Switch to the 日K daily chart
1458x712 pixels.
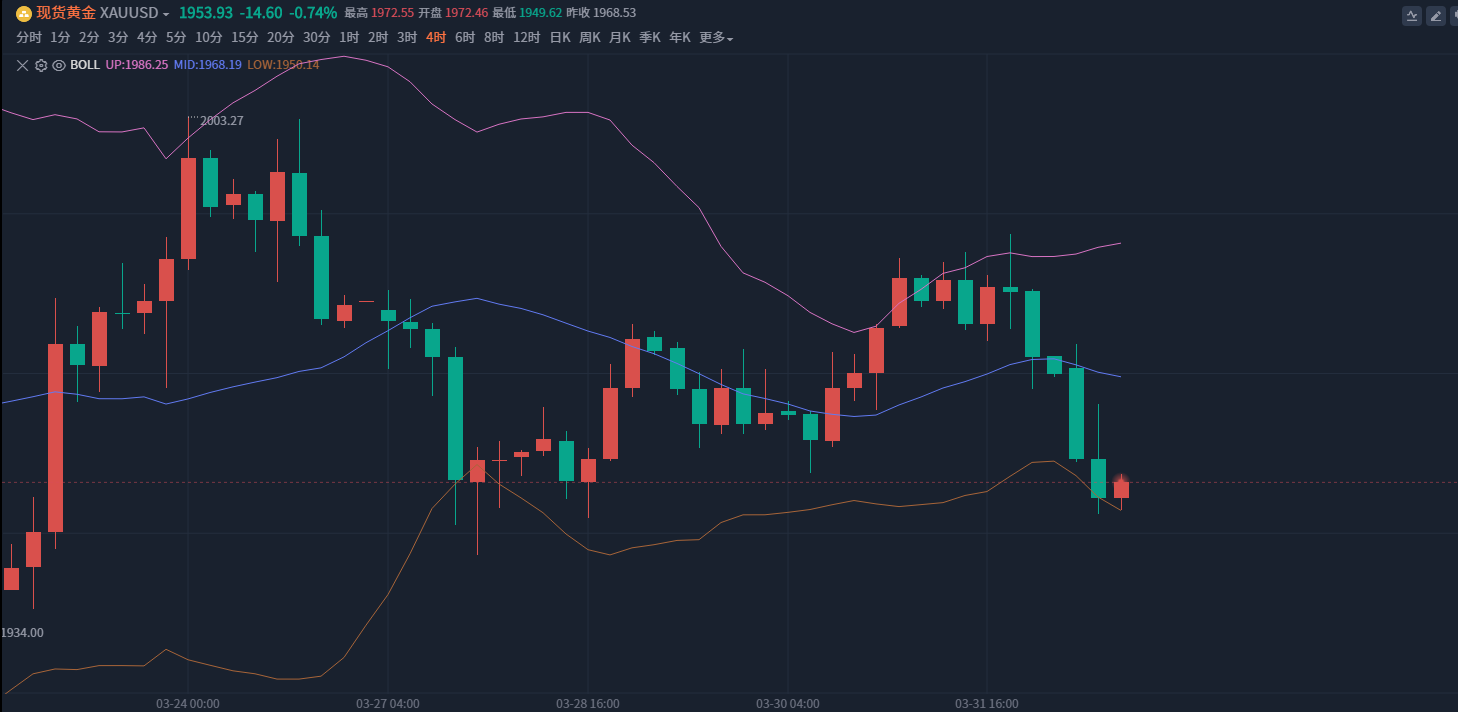pyautogui.click(x=560, y=38)
